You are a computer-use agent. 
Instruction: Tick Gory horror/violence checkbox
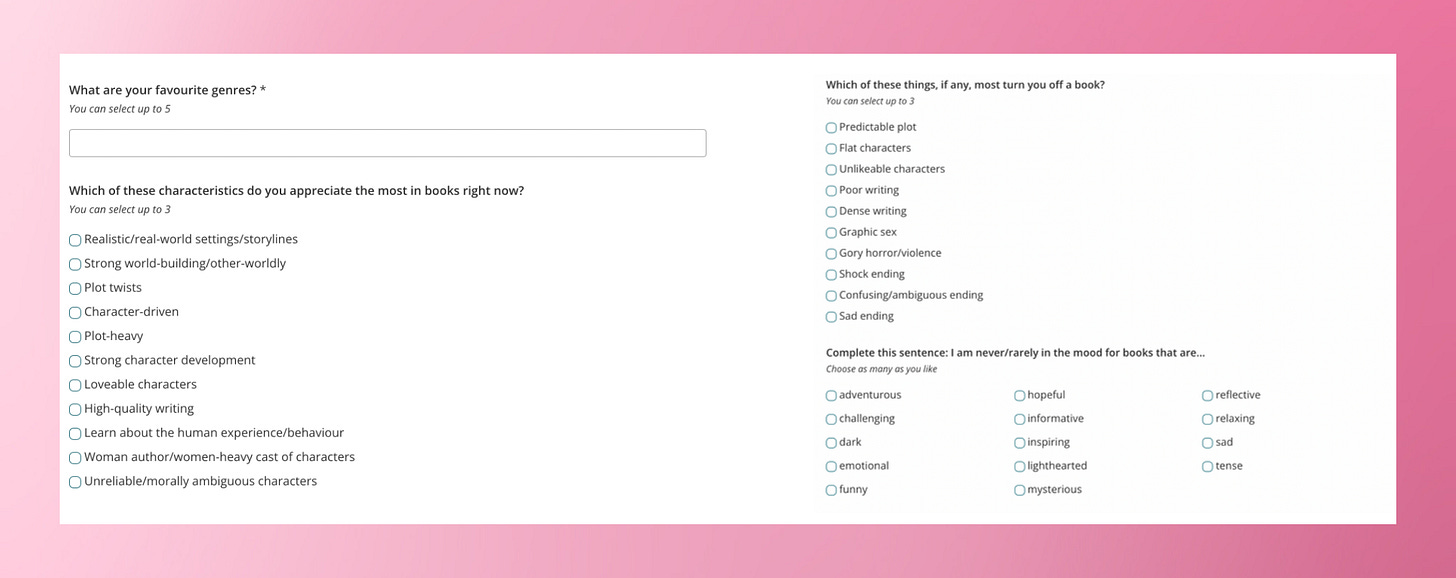coord(831,254)
